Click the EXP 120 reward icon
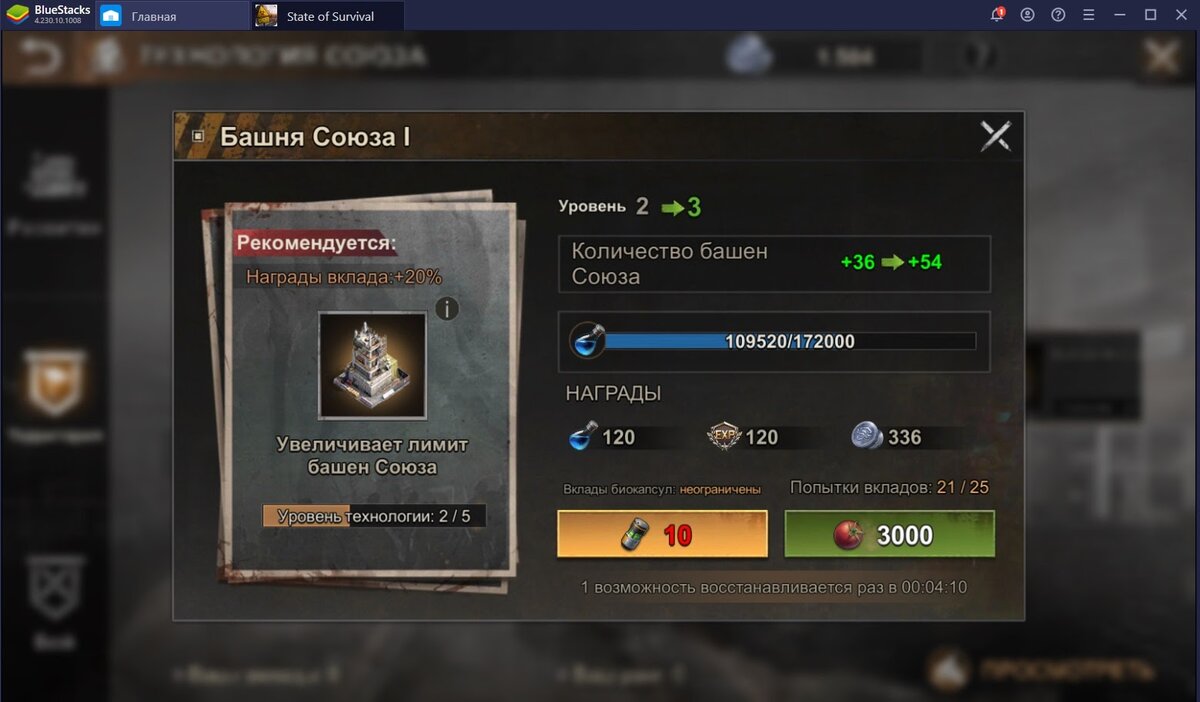The width and height of the screenshot is (1200, 702). [723, 436]
